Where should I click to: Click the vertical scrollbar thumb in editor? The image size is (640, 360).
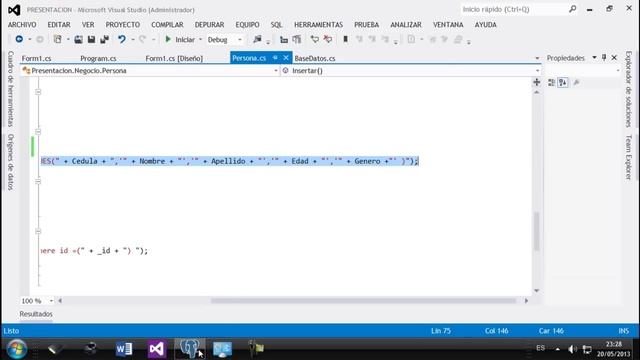537,231
